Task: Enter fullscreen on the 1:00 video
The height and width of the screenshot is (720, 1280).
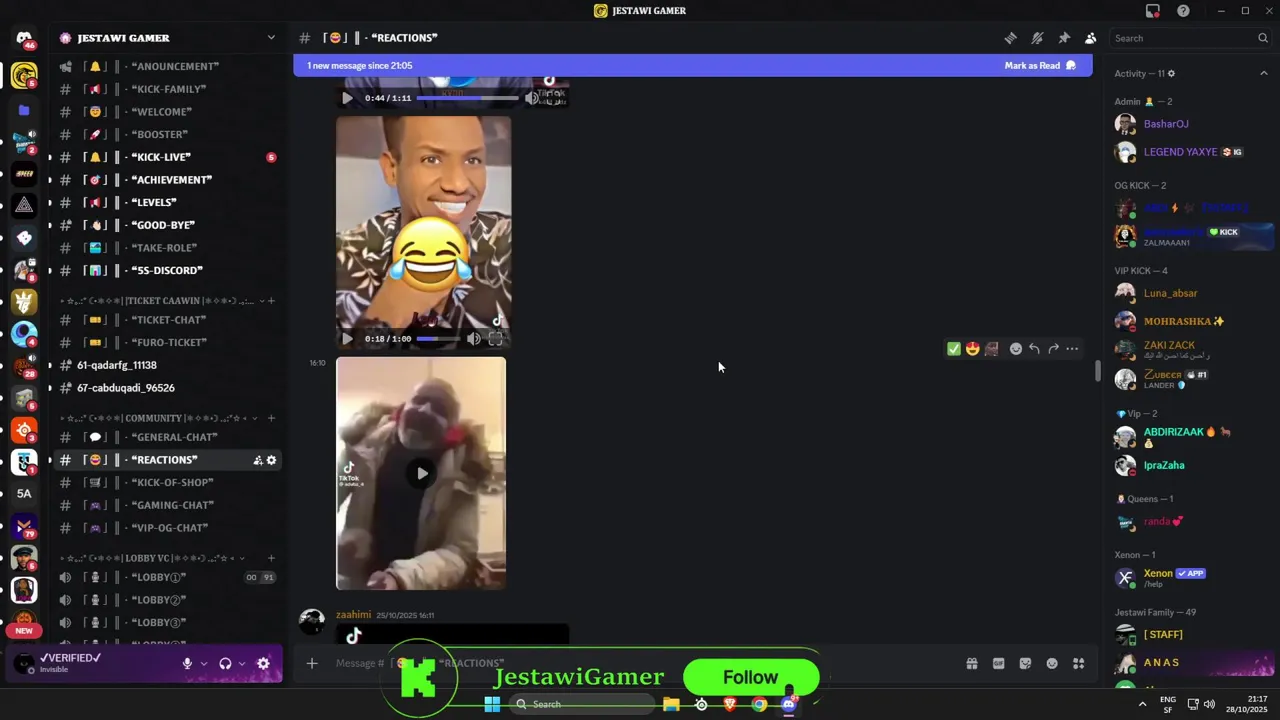Action: pyautogui.click(x=495, y=339)
